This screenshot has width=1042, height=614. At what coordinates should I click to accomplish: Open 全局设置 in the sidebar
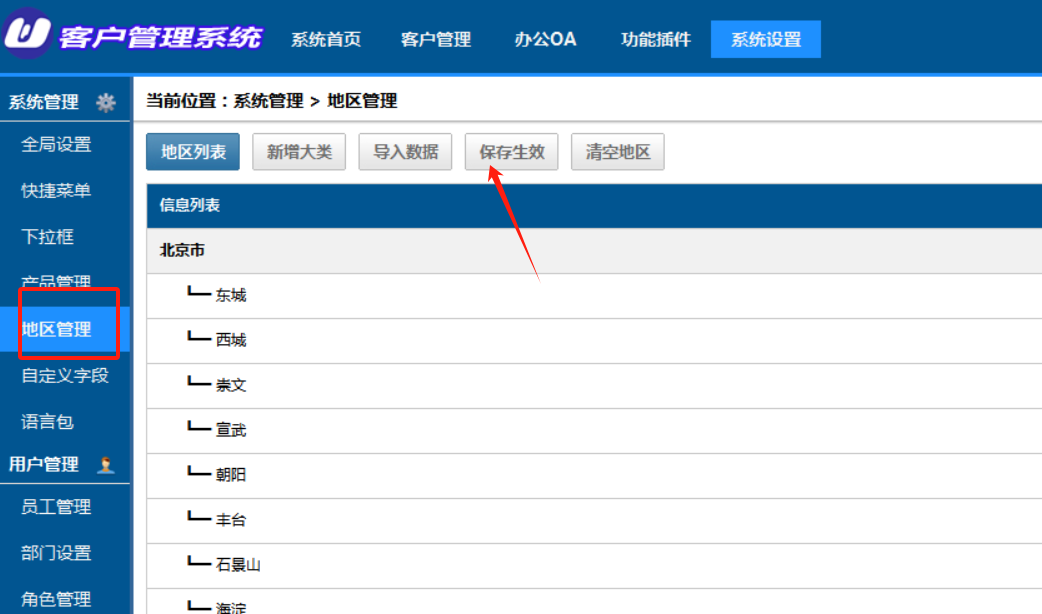pyautogui.click(x=56, y=144)
